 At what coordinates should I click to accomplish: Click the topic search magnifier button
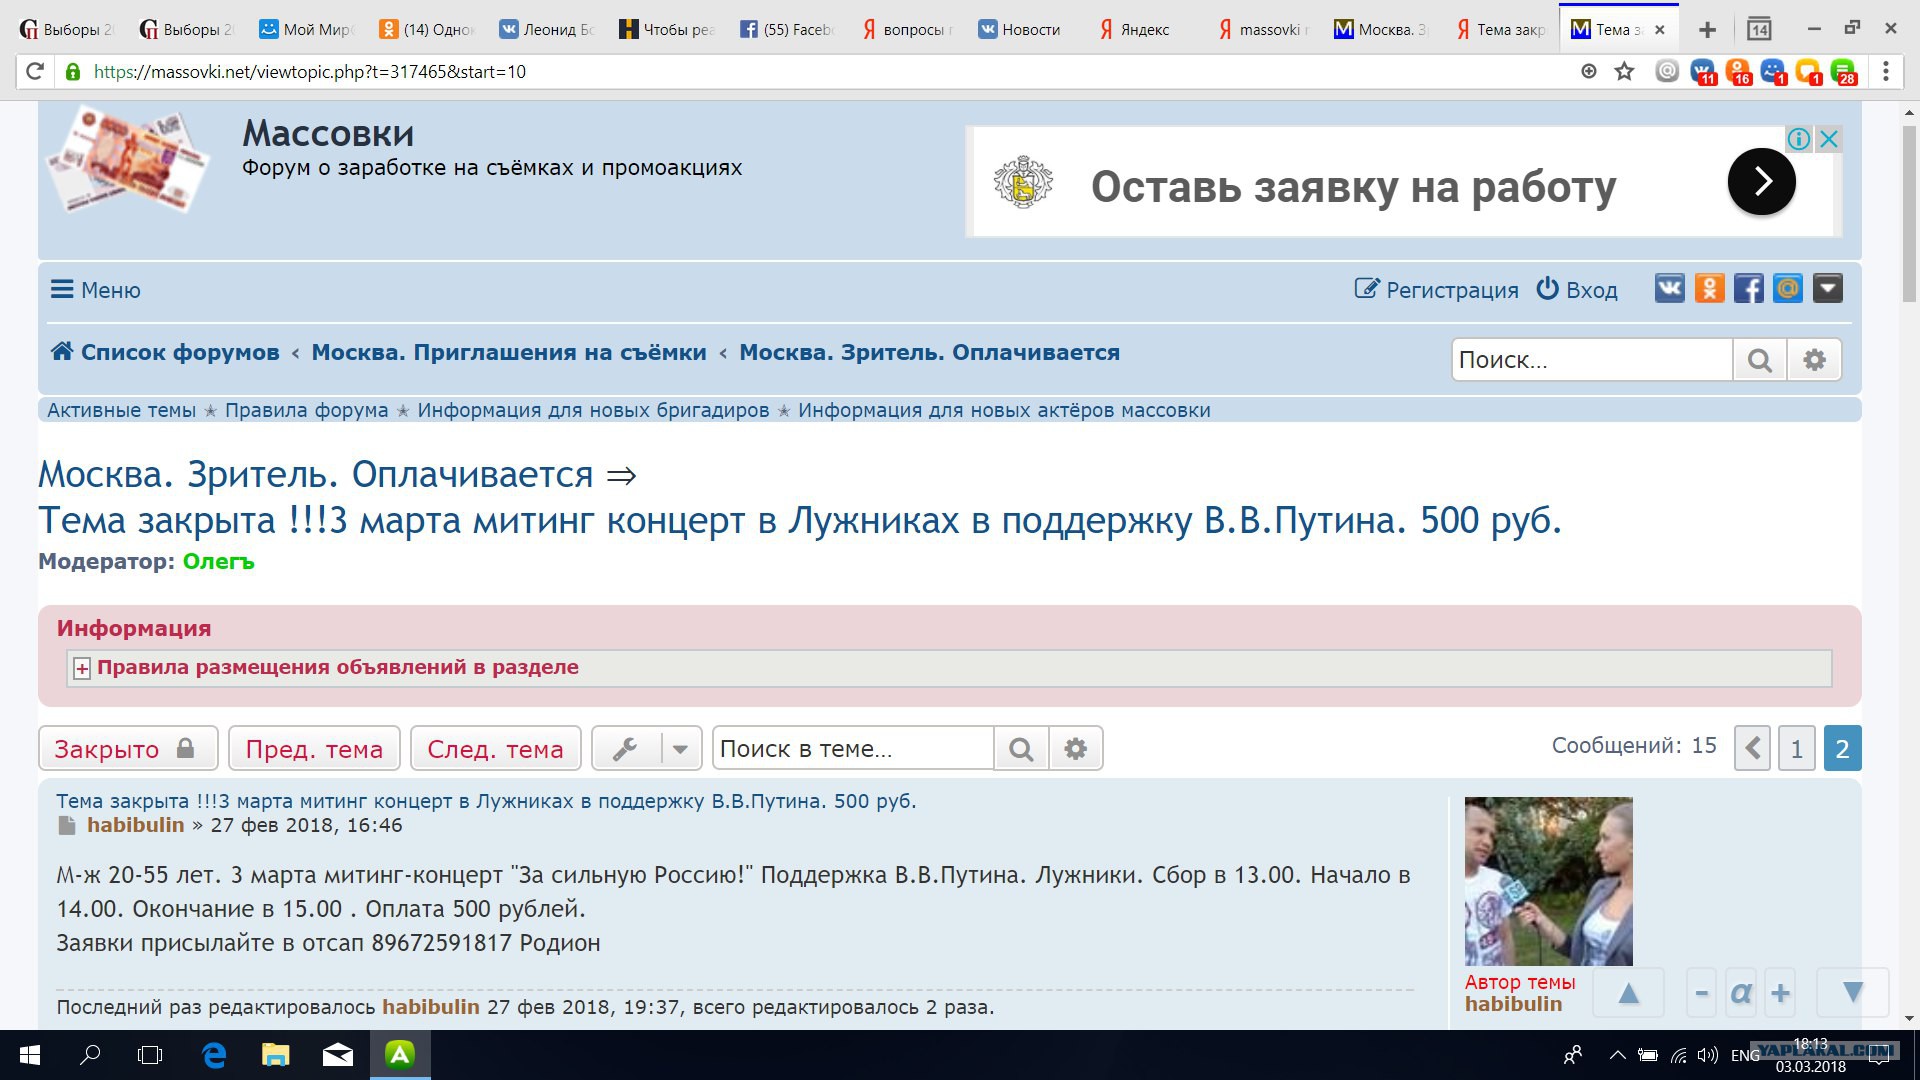[1021, 749]
